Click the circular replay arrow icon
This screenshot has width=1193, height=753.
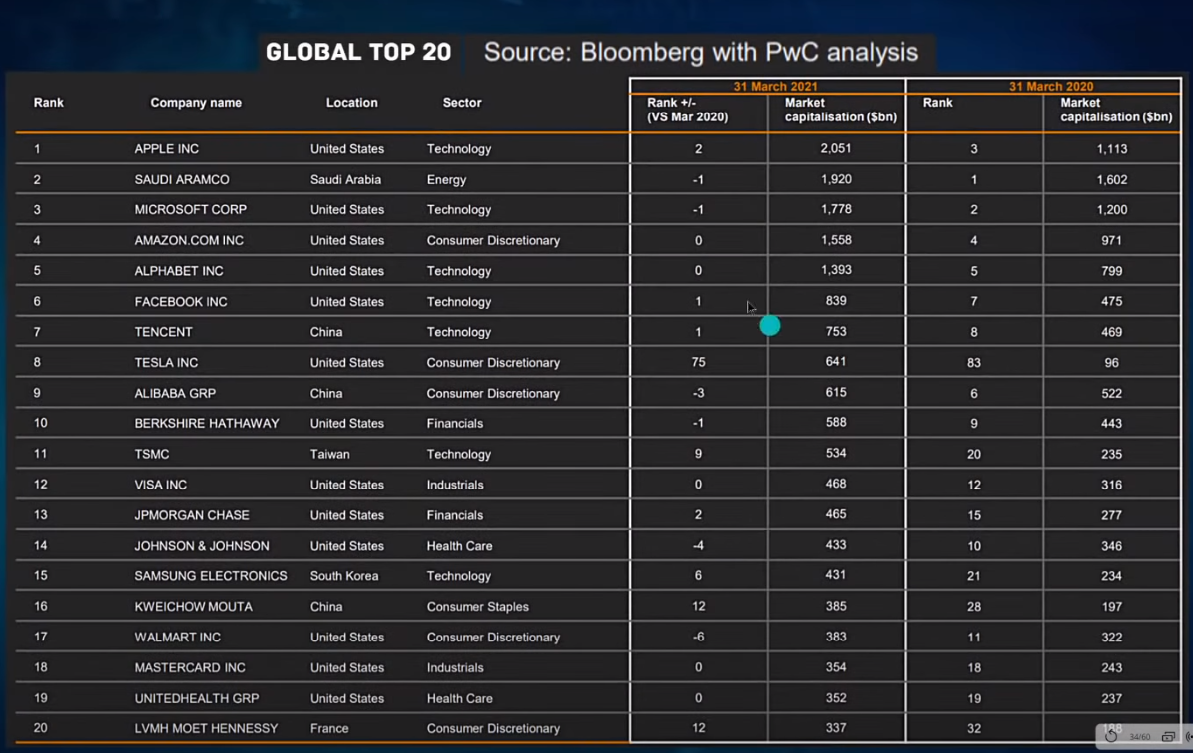[x=1112, y=736]
